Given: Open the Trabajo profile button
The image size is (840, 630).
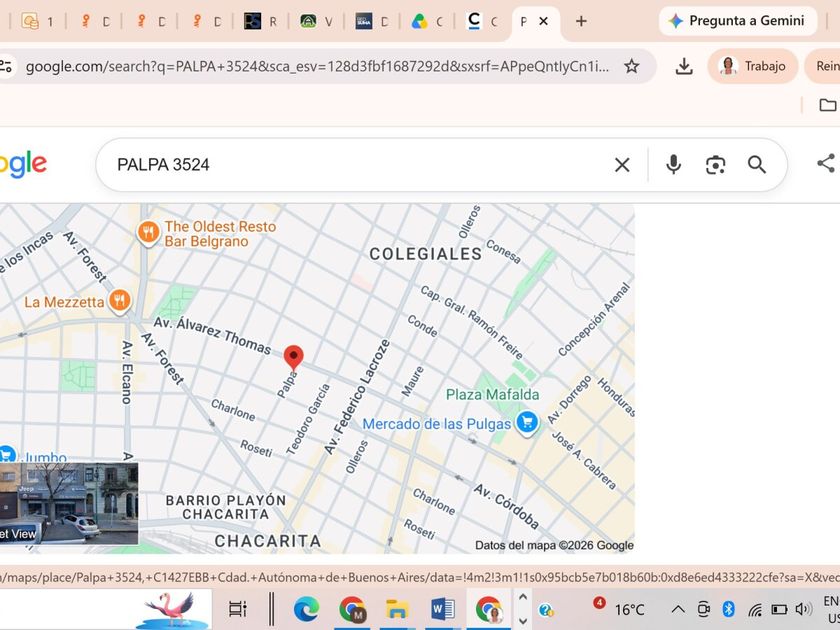Looking at the screenshot, I should pos(753,66).
